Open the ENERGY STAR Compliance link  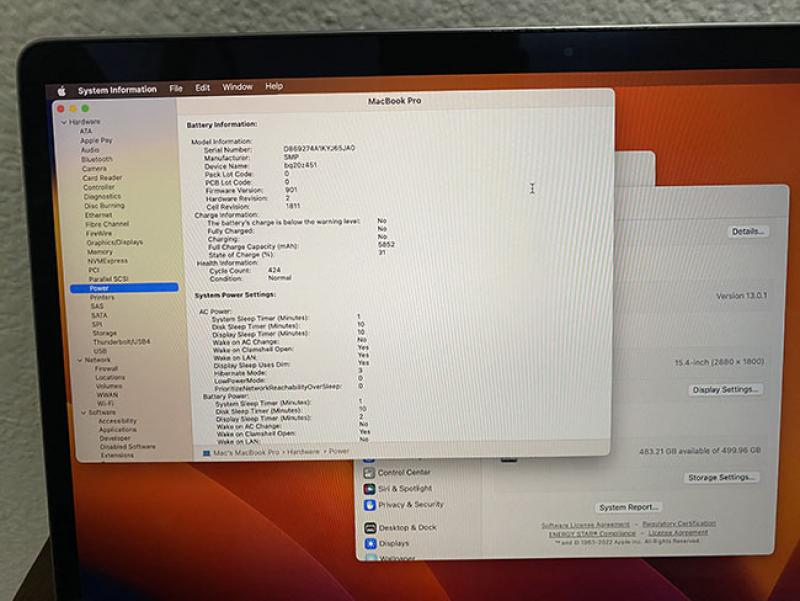point(592,534)
